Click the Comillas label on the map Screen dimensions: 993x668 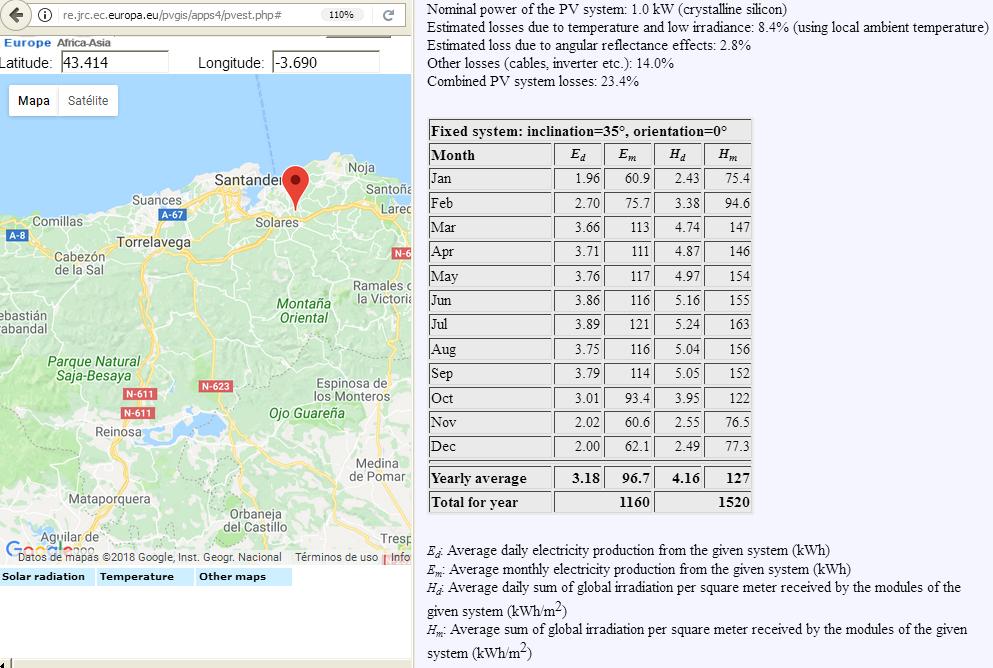pyautogui.click(x=57, y=222)
